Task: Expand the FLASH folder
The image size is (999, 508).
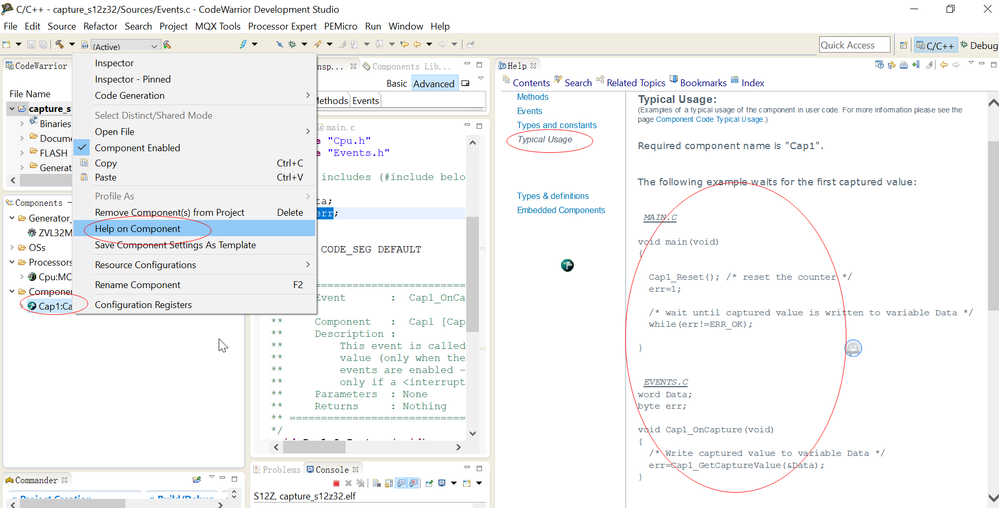Action: [x=22, y=153]
